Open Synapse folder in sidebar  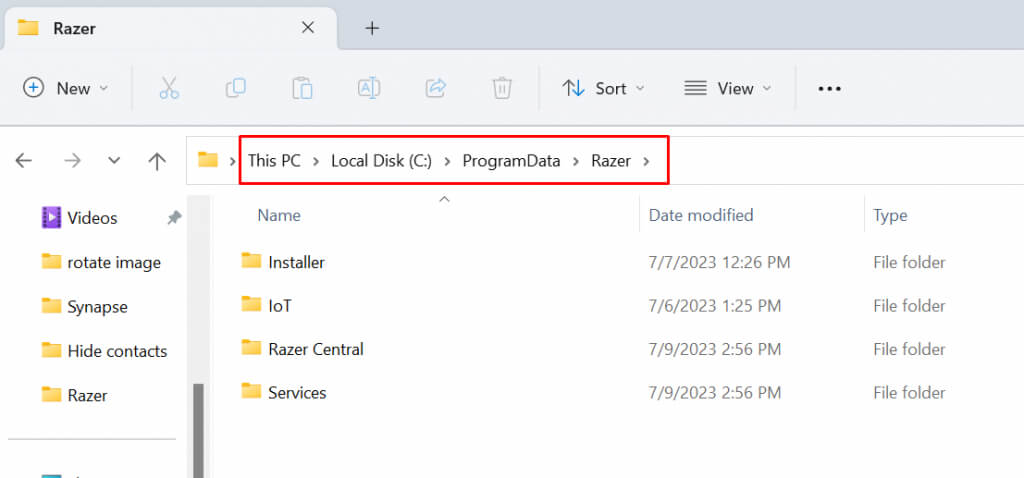pos(85,307)
